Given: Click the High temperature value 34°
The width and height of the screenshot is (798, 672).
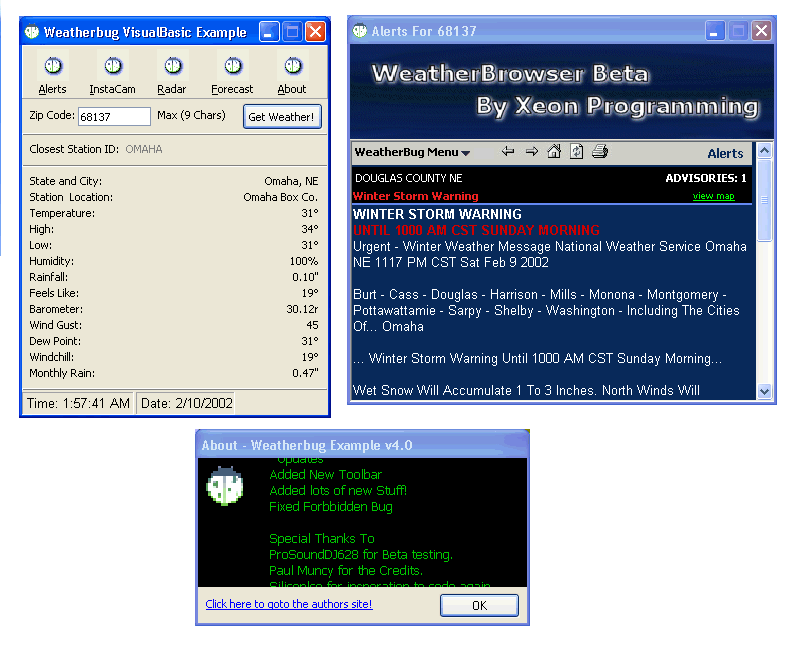Looking at the screenshot, I should (x=310, y=229).
